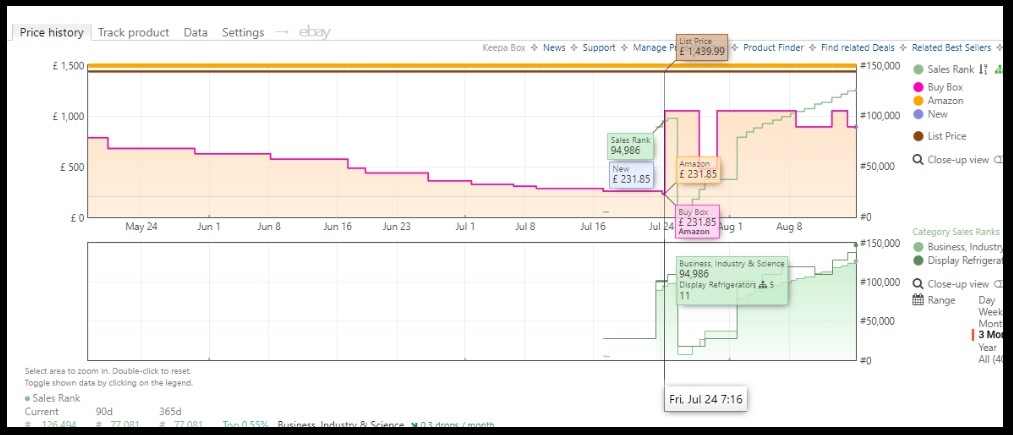
Task: Click the 'Current' statistics column header
Action: pyautogui.click(x=41, y=412)
